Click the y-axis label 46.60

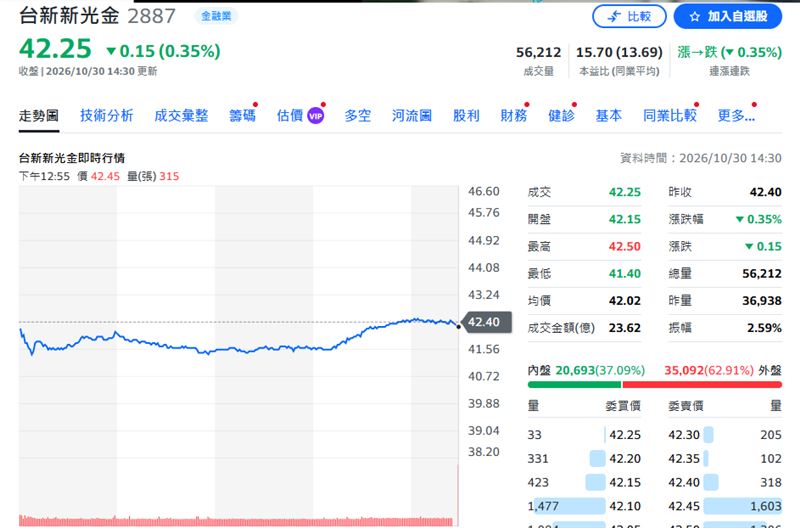pyautogui.click(x=484, y=192)
